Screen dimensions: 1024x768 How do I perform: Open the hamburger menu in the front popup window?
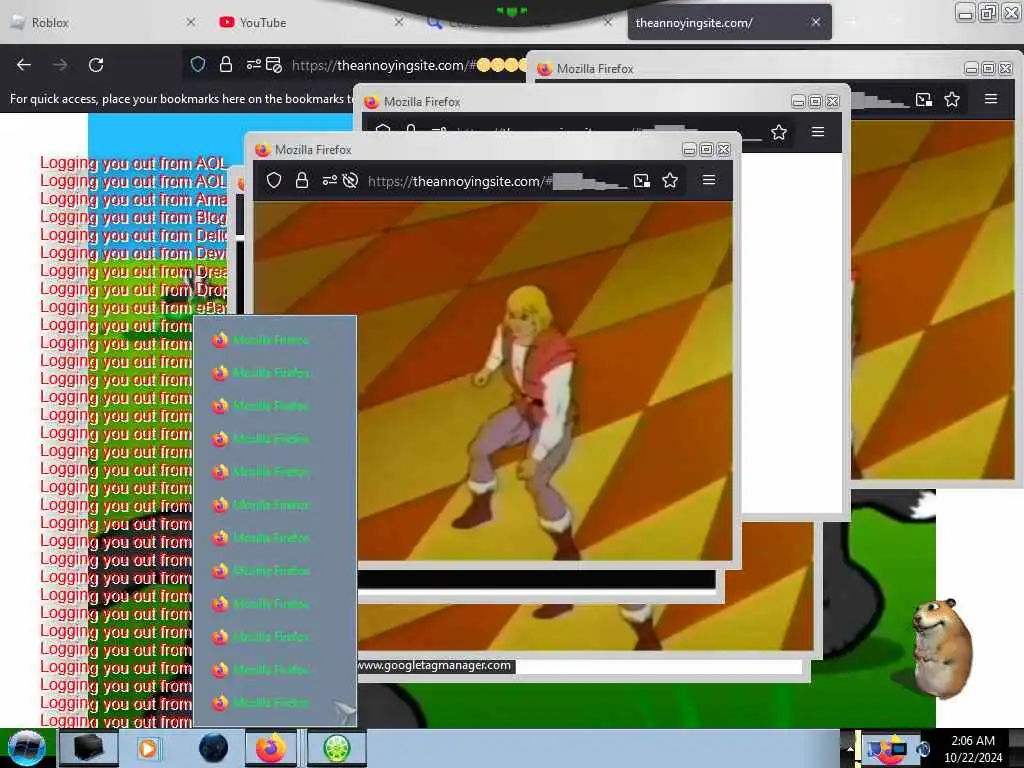coord(709,180)
